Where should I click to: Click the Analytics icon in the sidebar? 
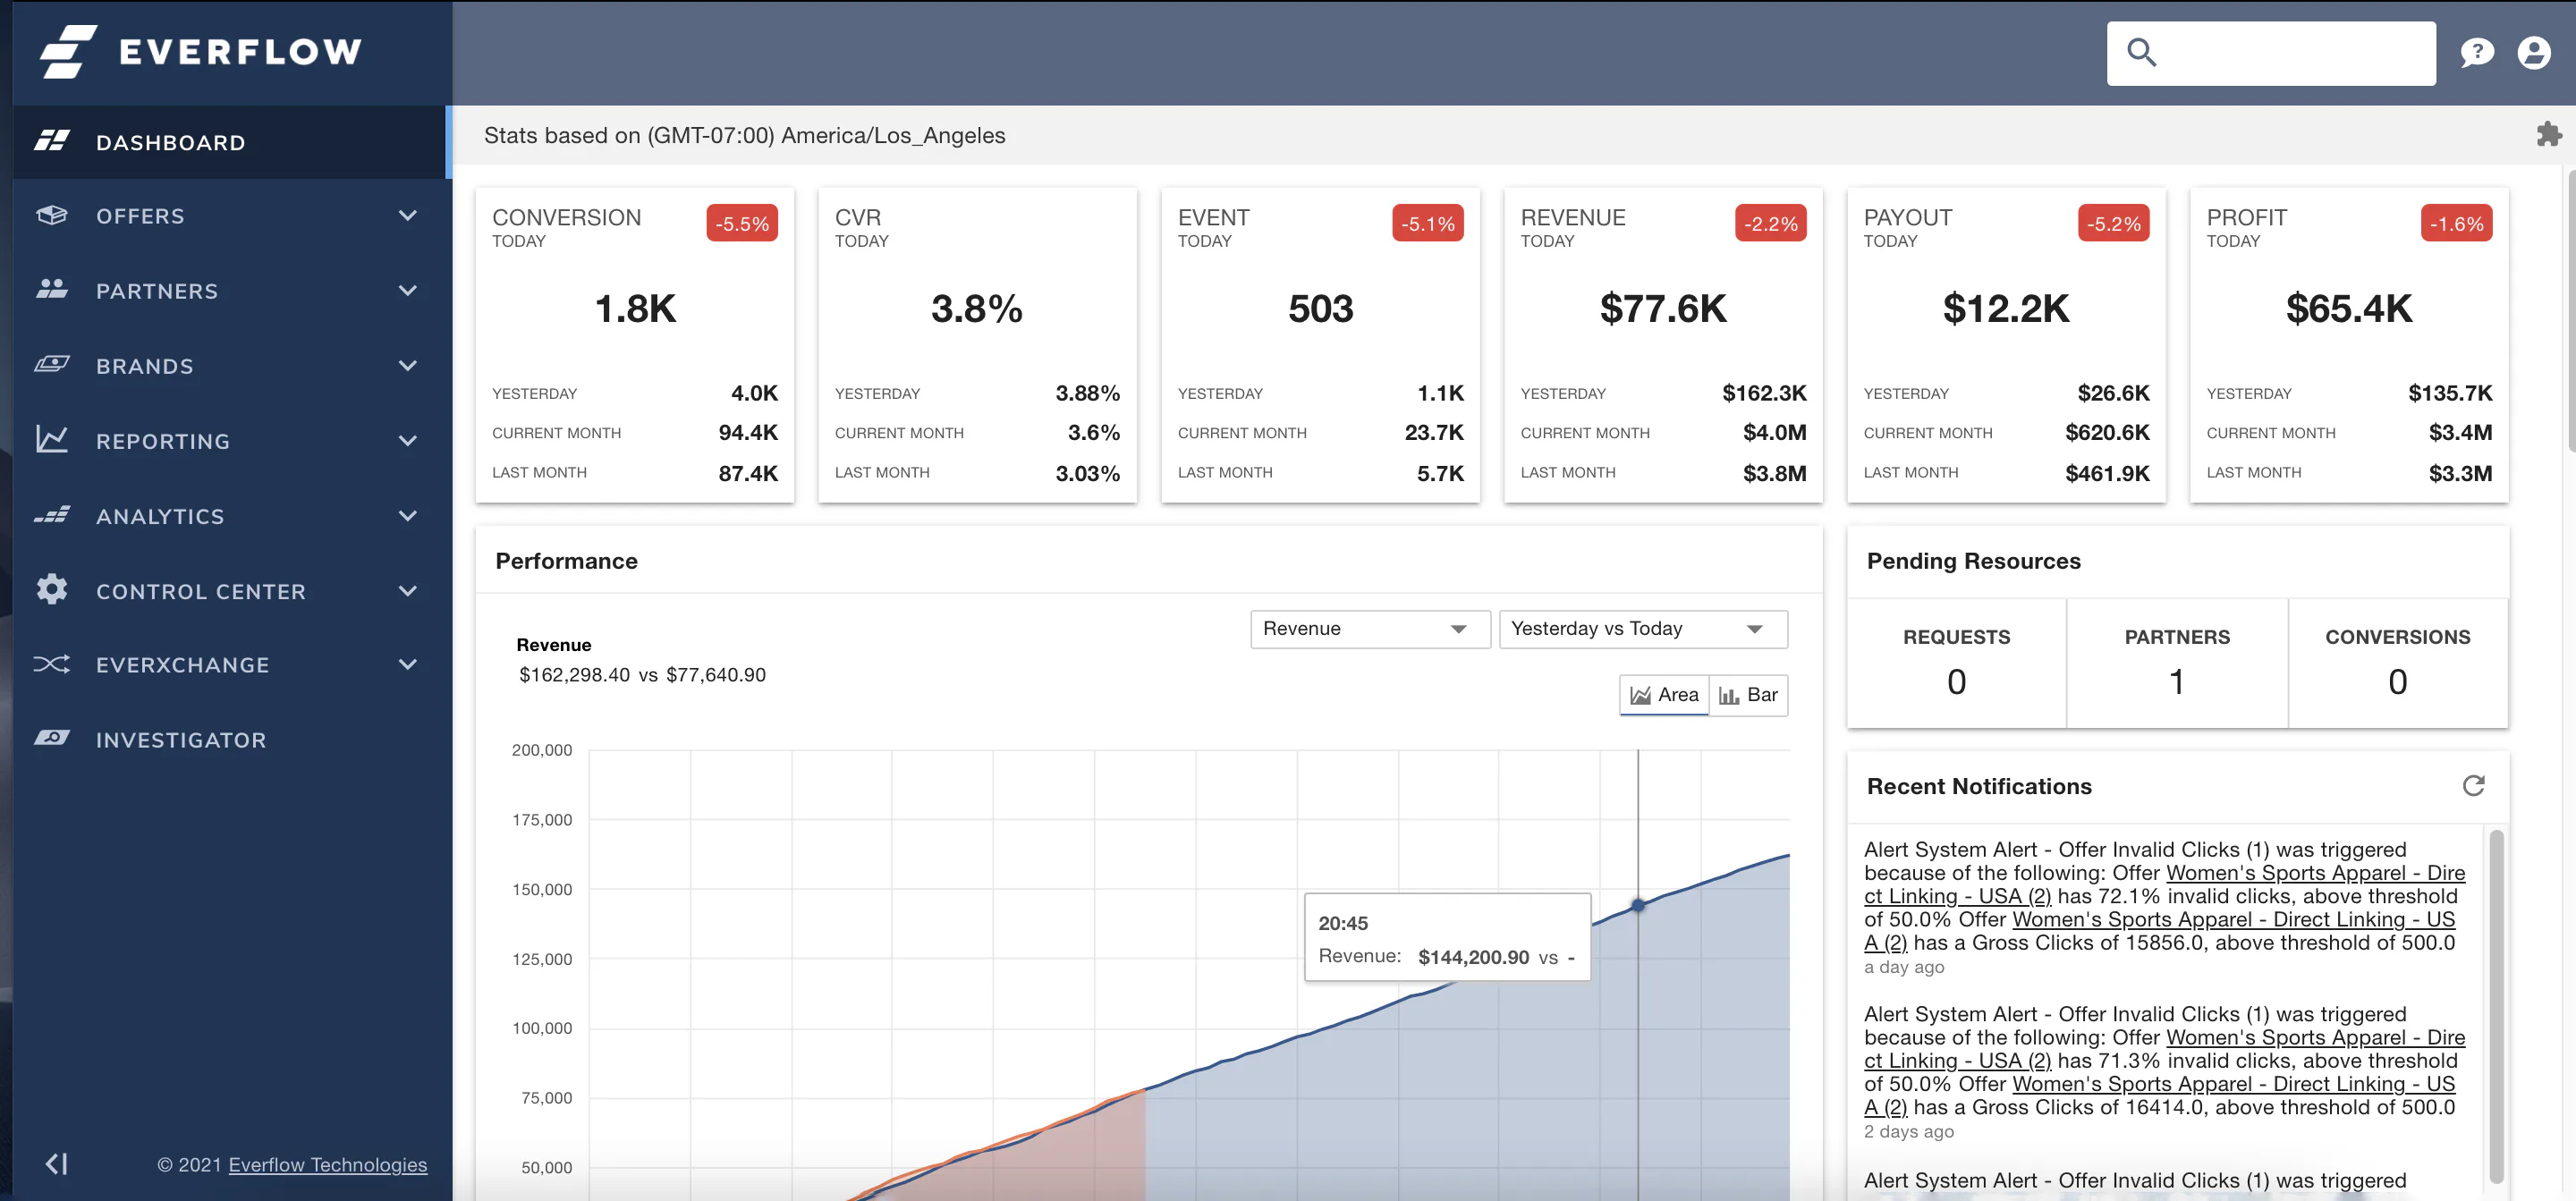click(x=52, y=515)
